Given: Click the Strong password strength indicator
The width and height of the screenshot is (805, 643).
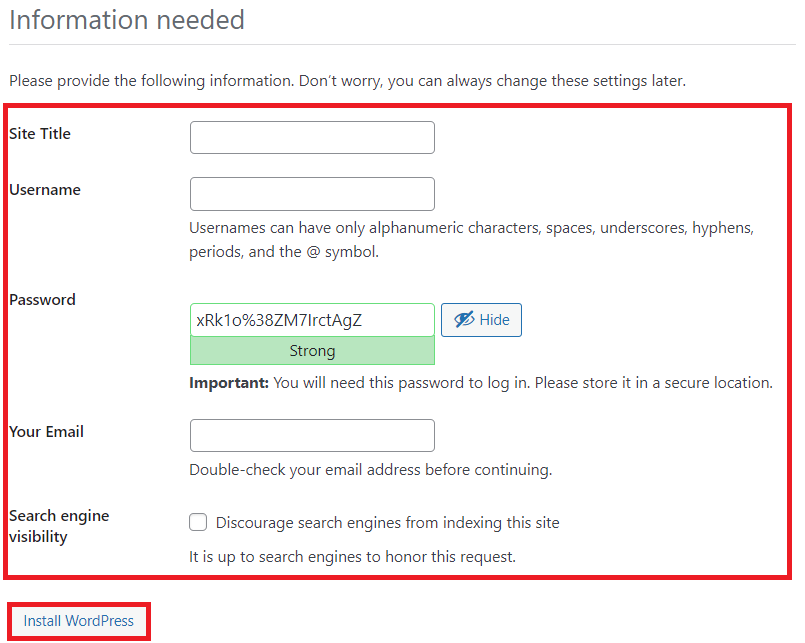Looking at the screenshot, I should [312, 351].
